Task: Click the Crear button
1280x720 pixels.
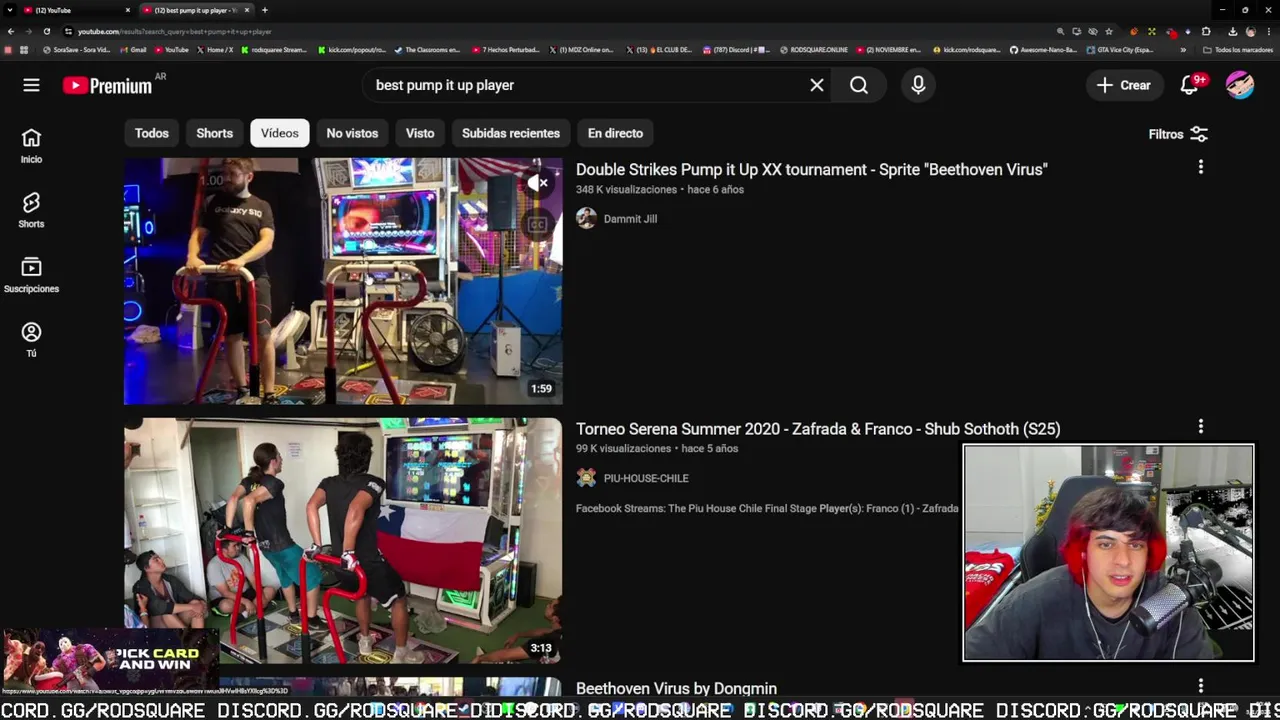Action: coord(1124,85)
